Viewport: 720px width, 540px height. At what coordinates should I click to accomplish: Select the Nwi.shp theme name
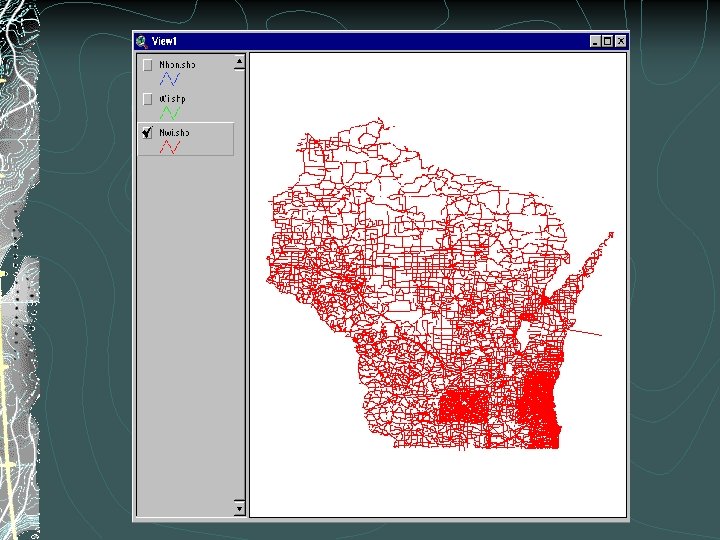coord(174,133)
